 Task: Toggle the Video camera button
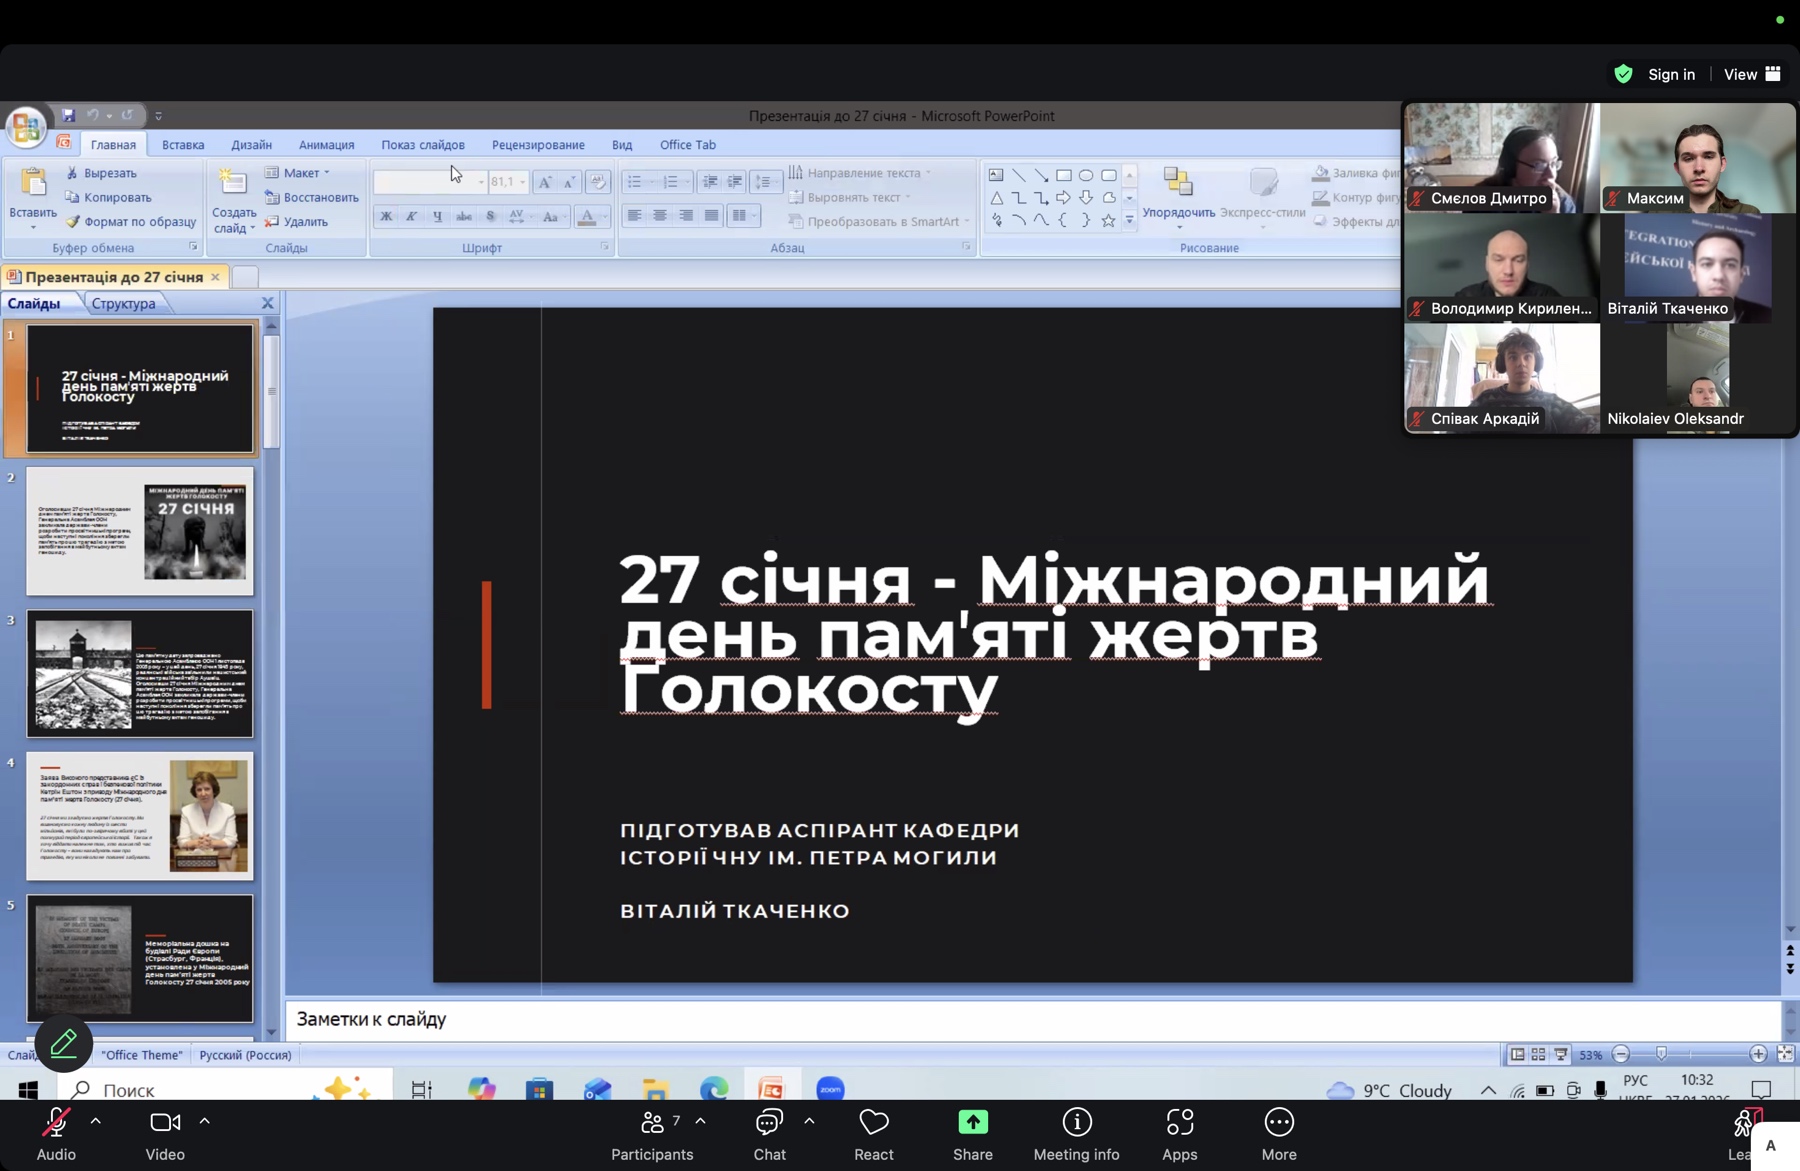pos(165,1124)
